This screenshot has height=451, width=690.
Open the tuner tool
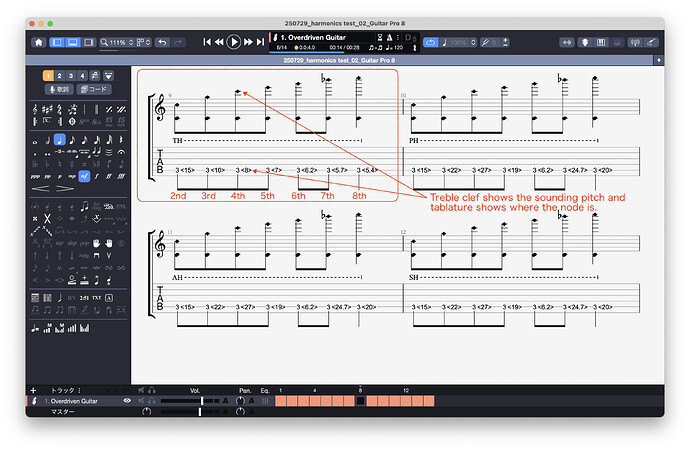coord(635,42)
